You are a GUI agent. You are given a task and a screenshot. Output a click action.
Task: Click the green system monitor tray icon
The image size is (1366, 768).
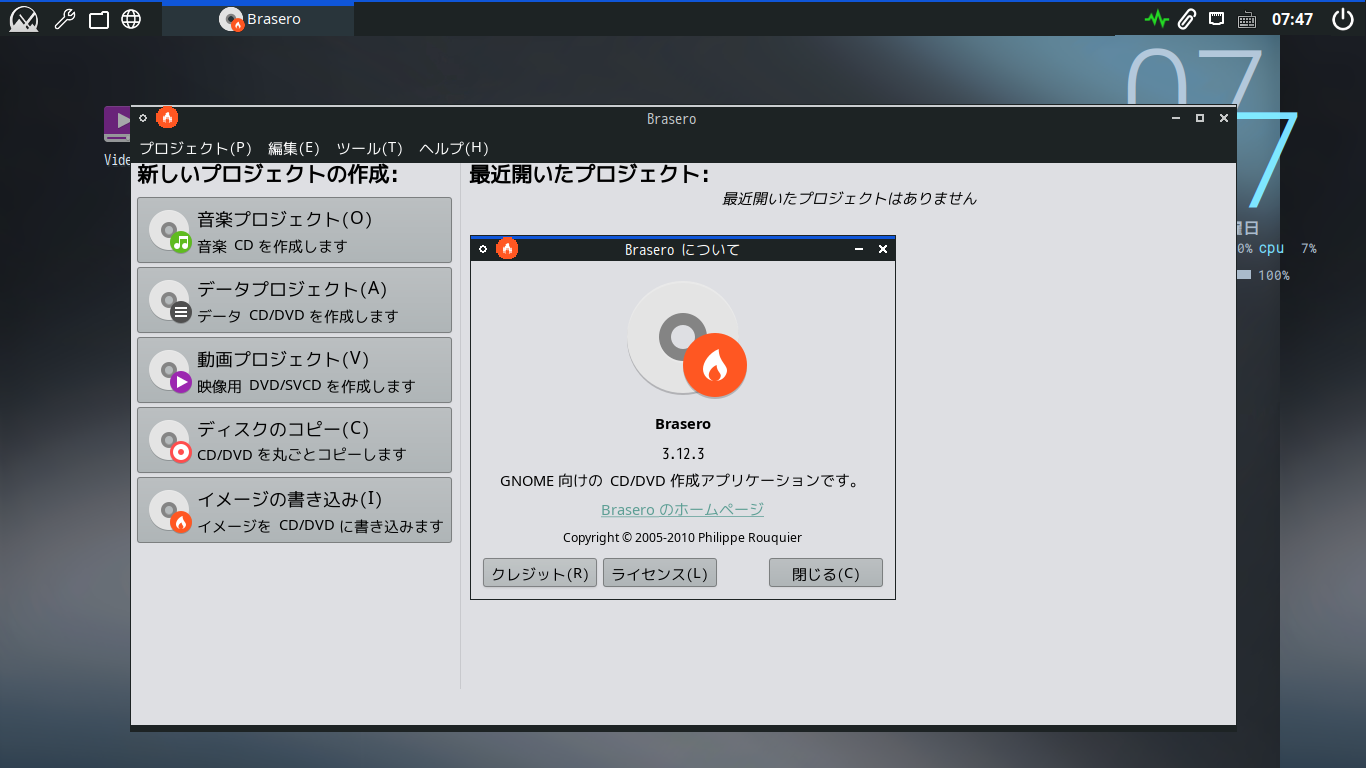[x=1157, y=19]
